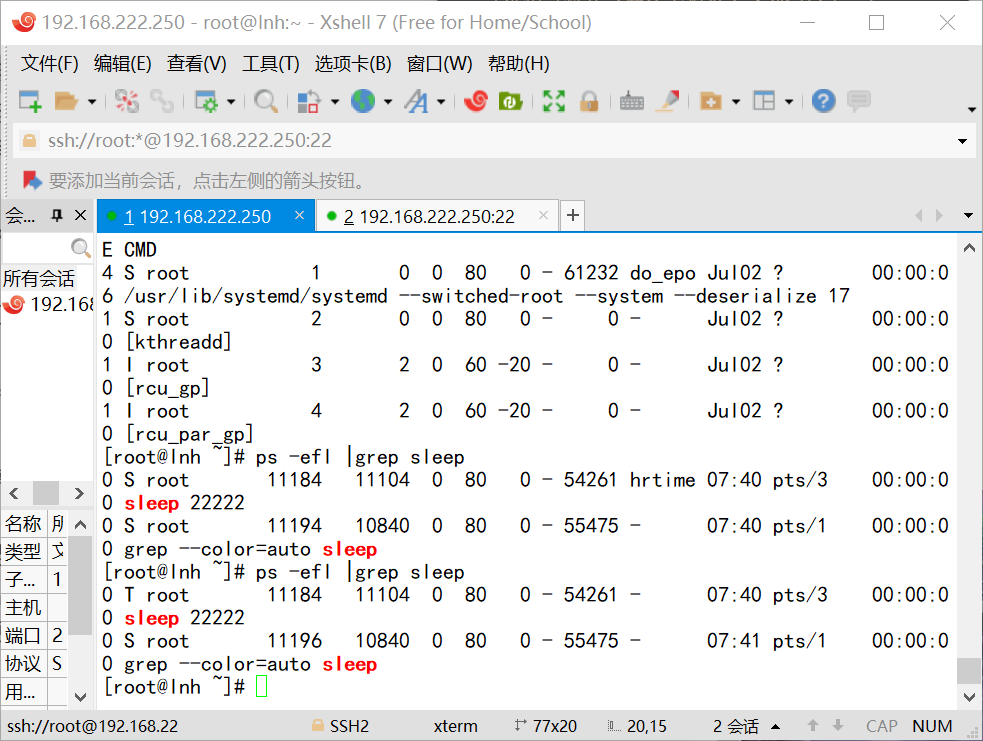Open the 工具(T) menu
Screen dimensions: 983x741
[271, 63]
